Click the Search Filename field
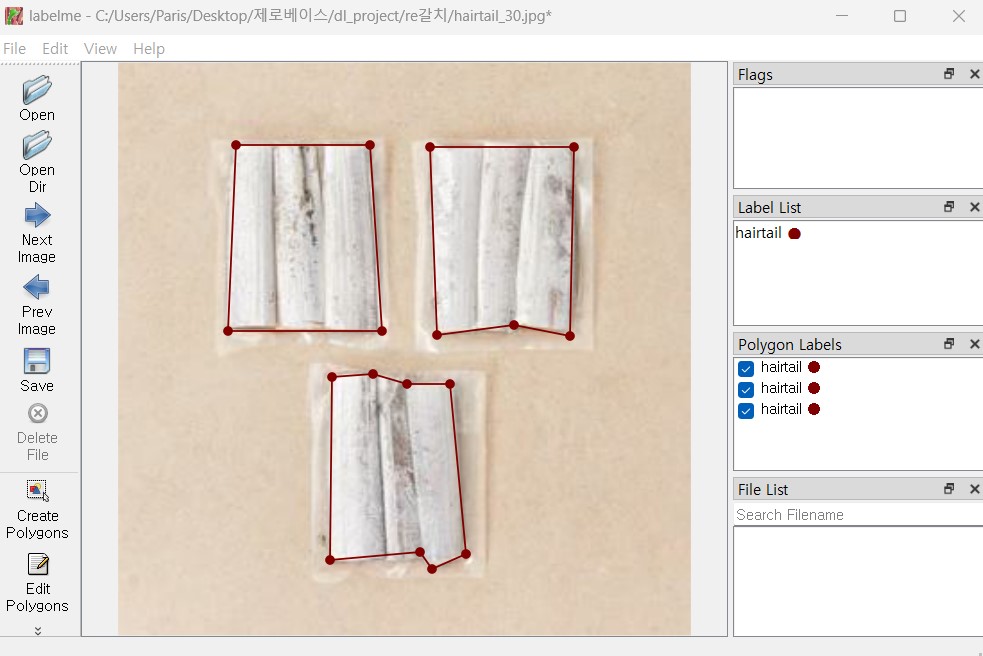The height and width of the screenshot is (656, 983). coord(858,515)
